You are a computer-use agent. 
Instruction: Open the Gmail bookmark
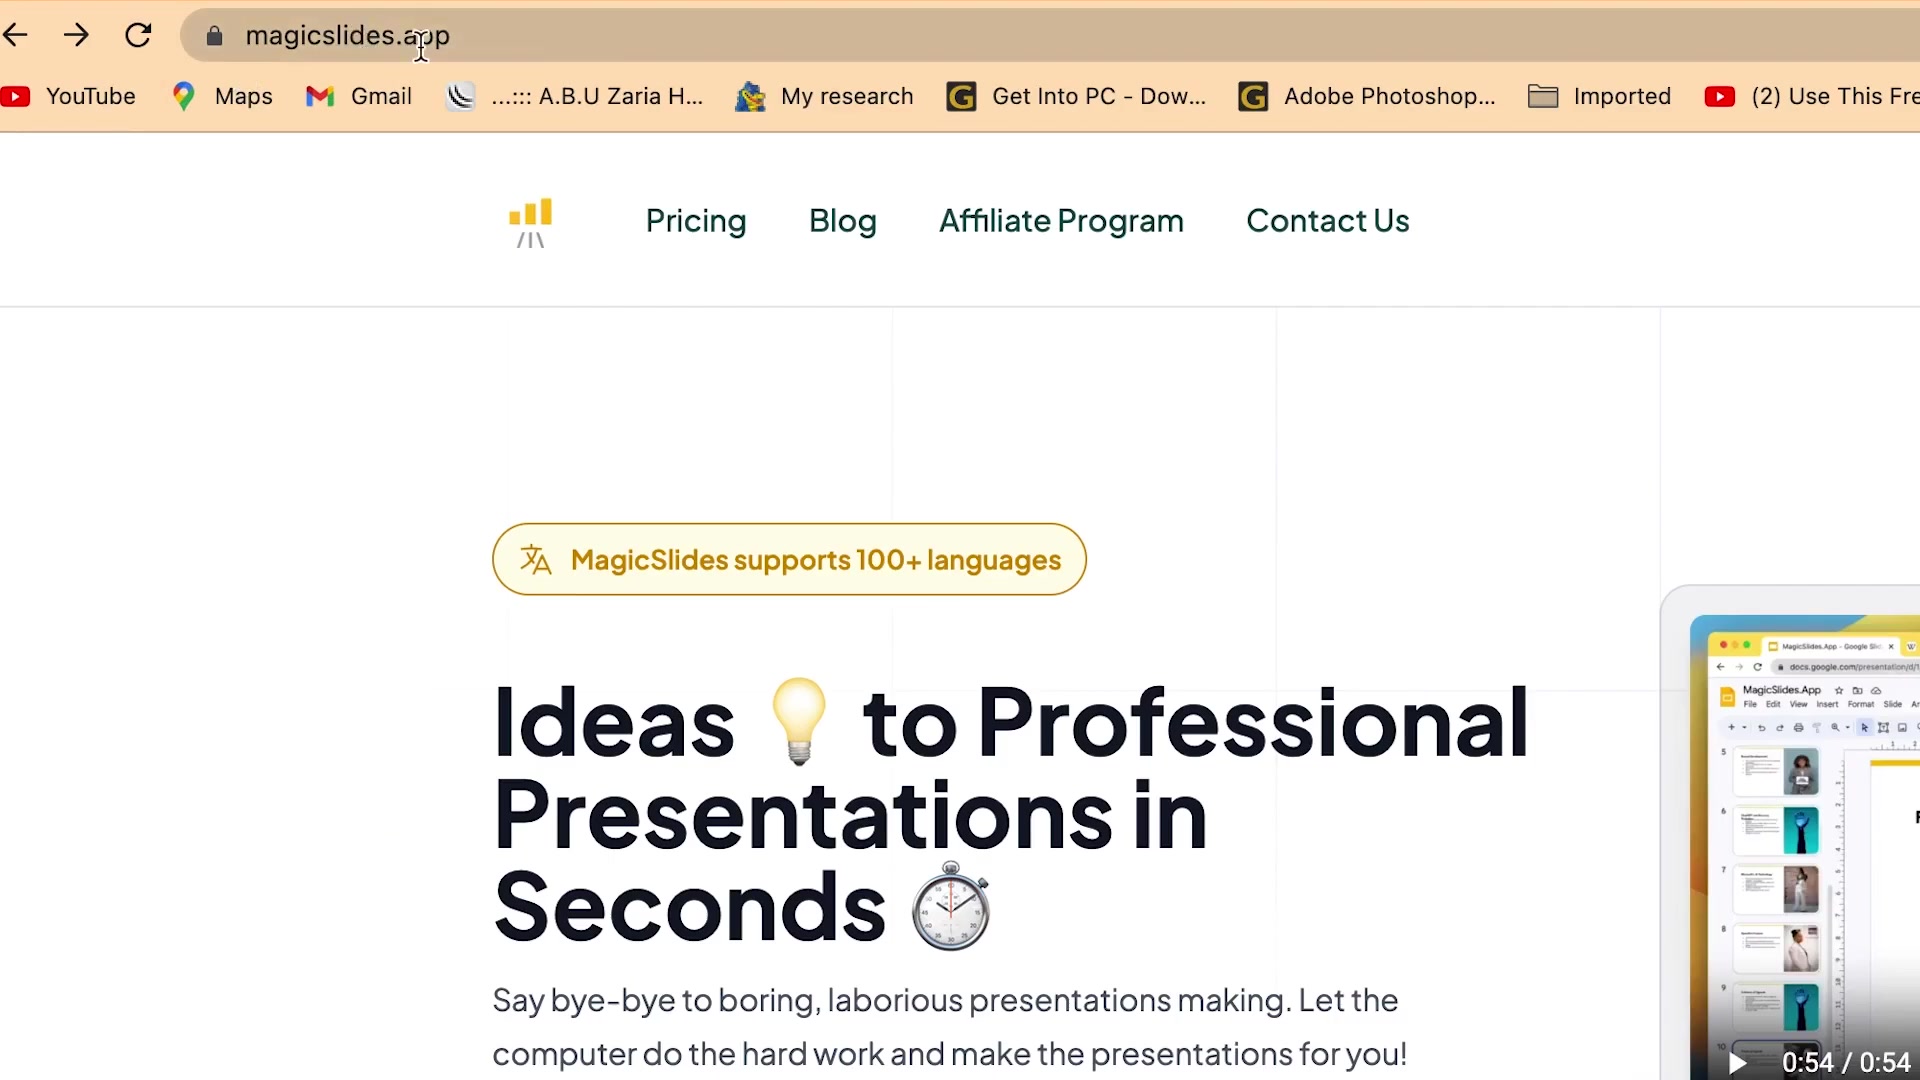[359, 97]
